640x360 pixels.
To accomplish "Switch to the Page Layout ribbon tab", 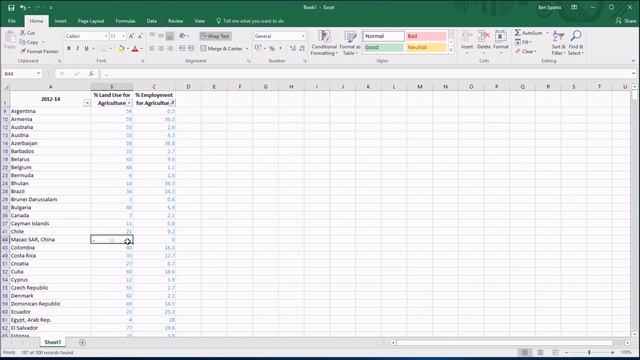I will coord(91,21).
